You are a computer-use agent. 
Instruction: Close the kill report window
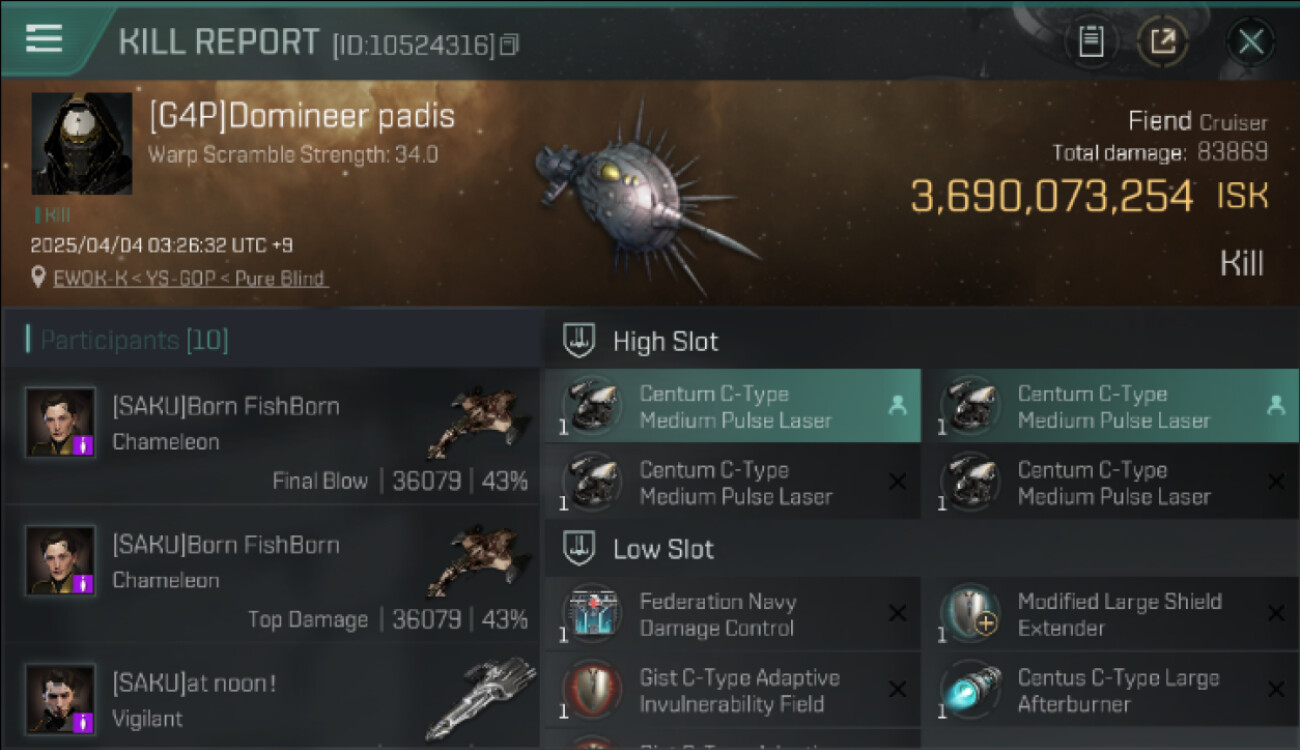[x=1250, y=42]
